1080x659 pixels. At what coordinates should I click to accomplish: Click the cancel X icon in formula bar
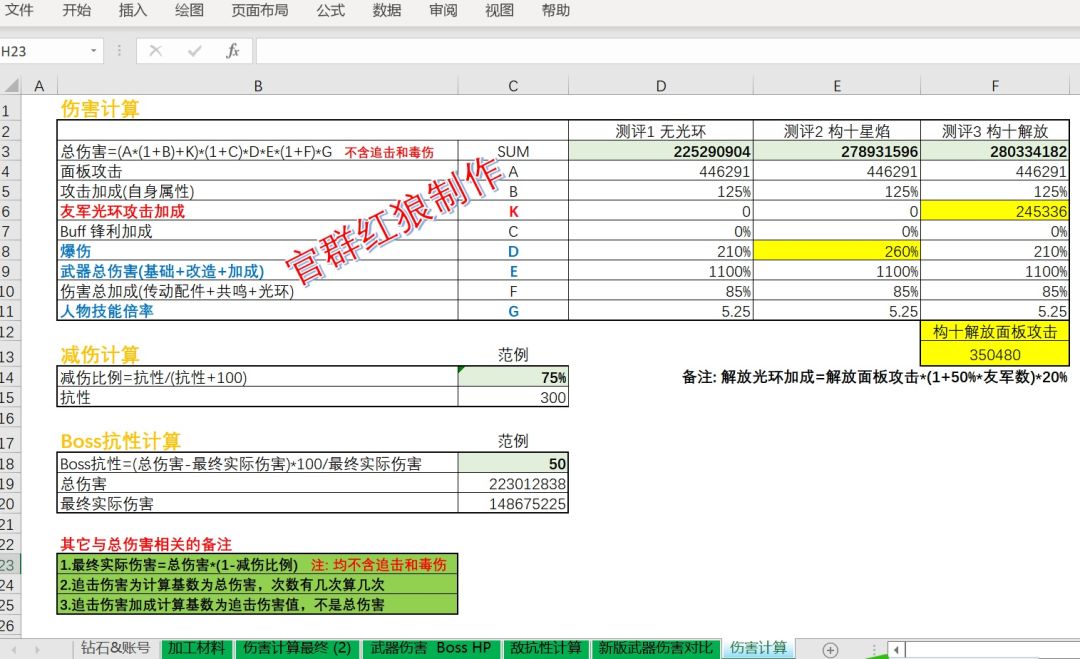coord(156,50)
